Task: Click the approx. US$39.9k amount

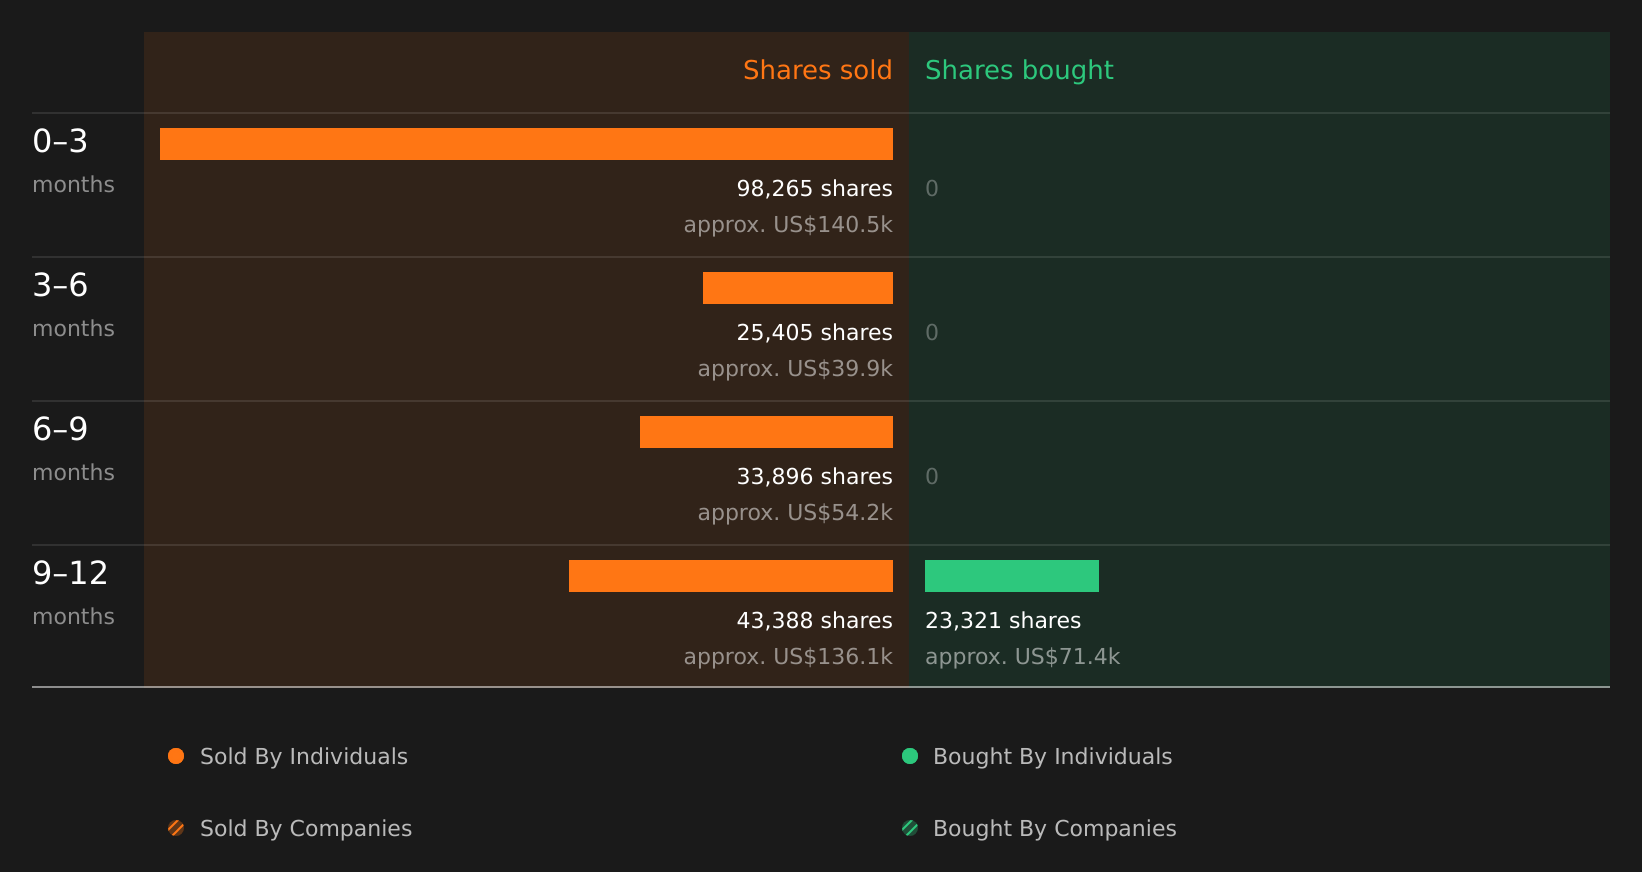Action: (795, 369)
